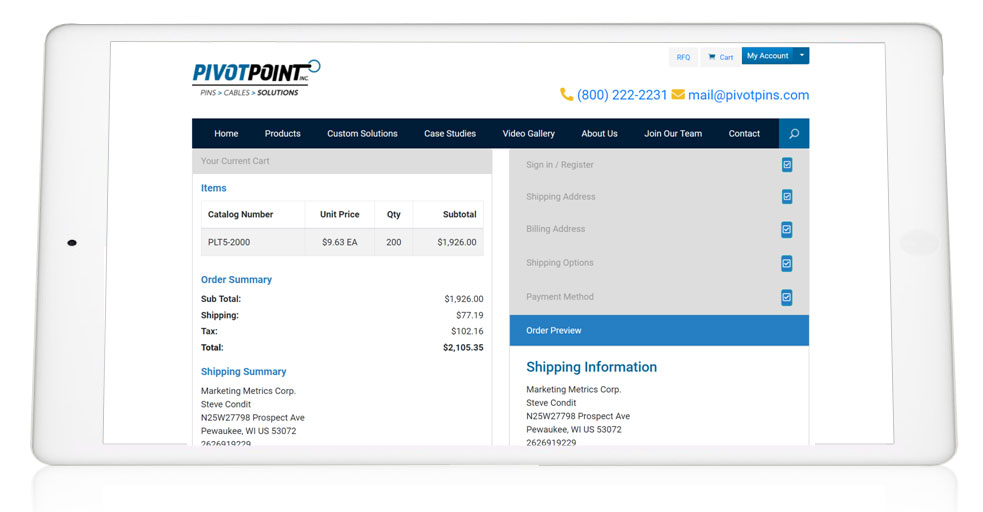Expand the Payment Method step
The width and height of the screenshot is (983, 512).
(659, 297)
